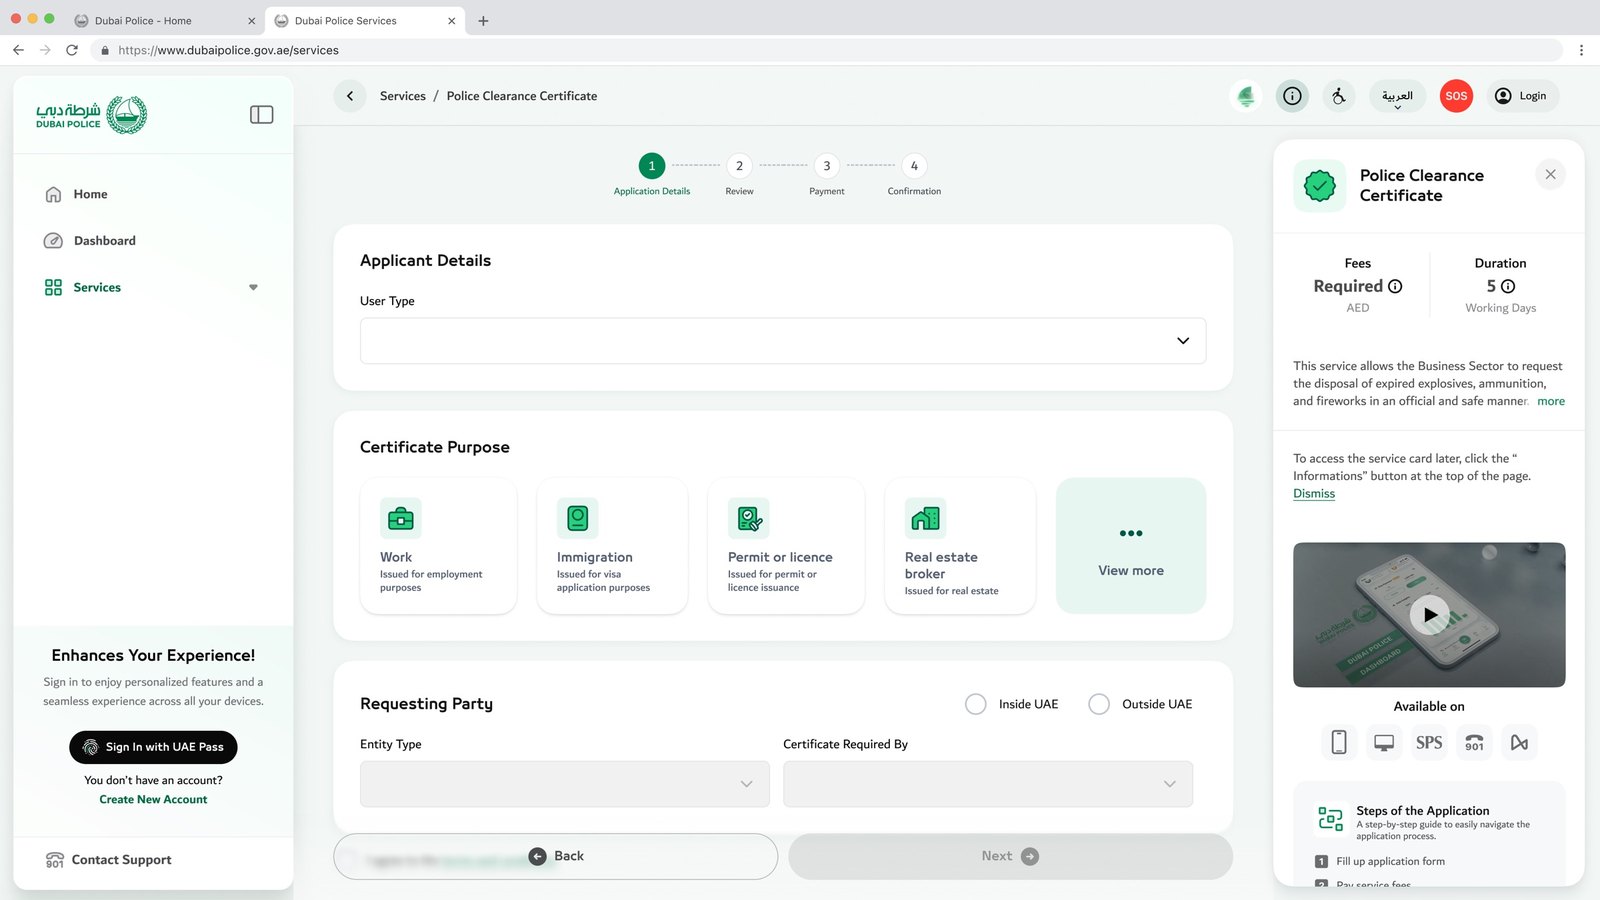
Task: Click the green certificate badge icon
Action: point(1320,185)
